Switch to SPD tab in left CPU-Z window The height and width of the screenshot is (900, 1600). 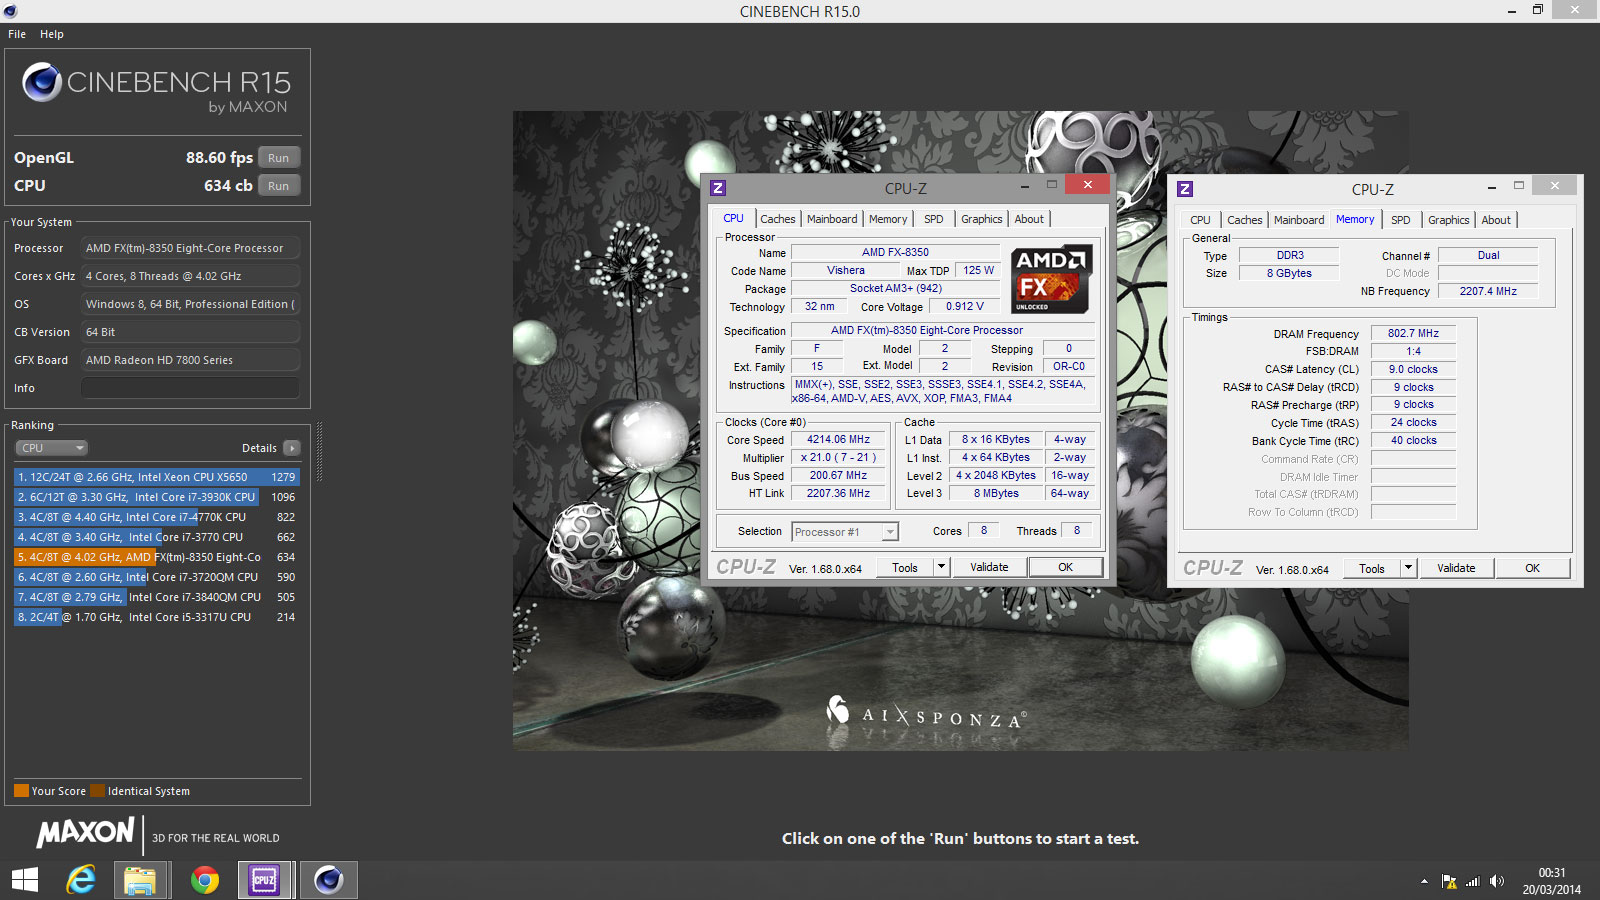coord(933,219)
